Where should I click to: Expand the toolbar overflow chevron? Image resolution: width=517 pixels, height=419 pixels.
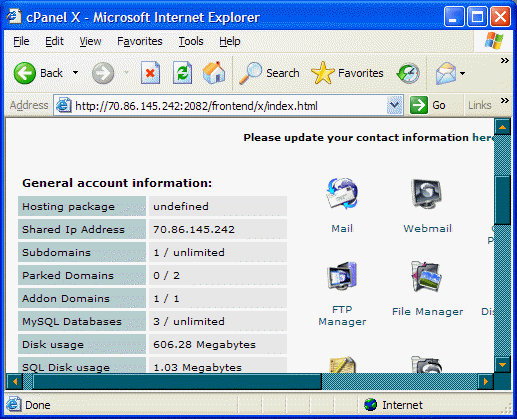(505, 60)
